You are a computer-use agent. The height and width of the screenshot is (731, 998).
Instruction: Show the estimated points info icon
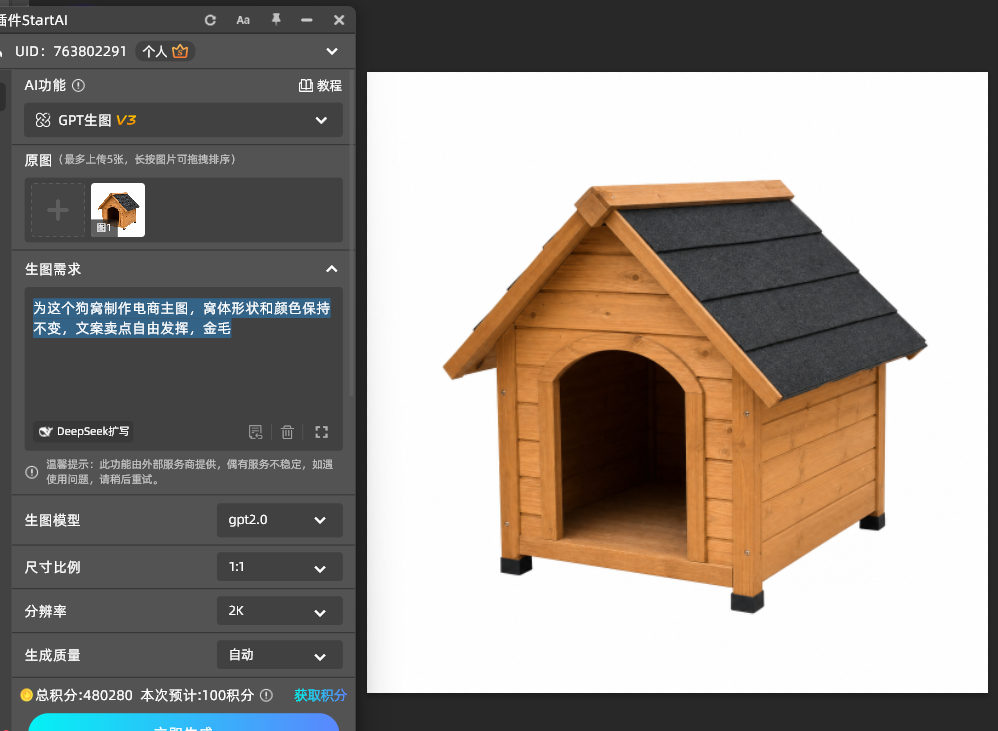point(267,695)
